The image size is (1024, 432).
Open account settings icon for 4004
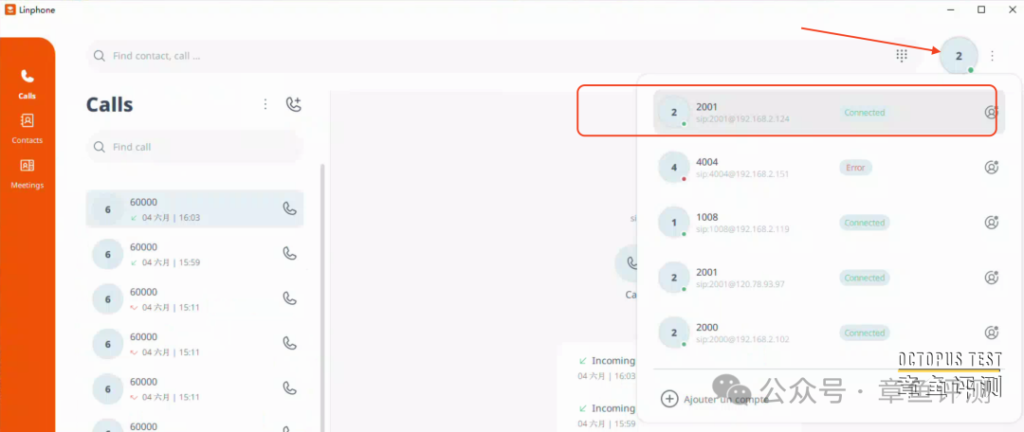(991, 168)
